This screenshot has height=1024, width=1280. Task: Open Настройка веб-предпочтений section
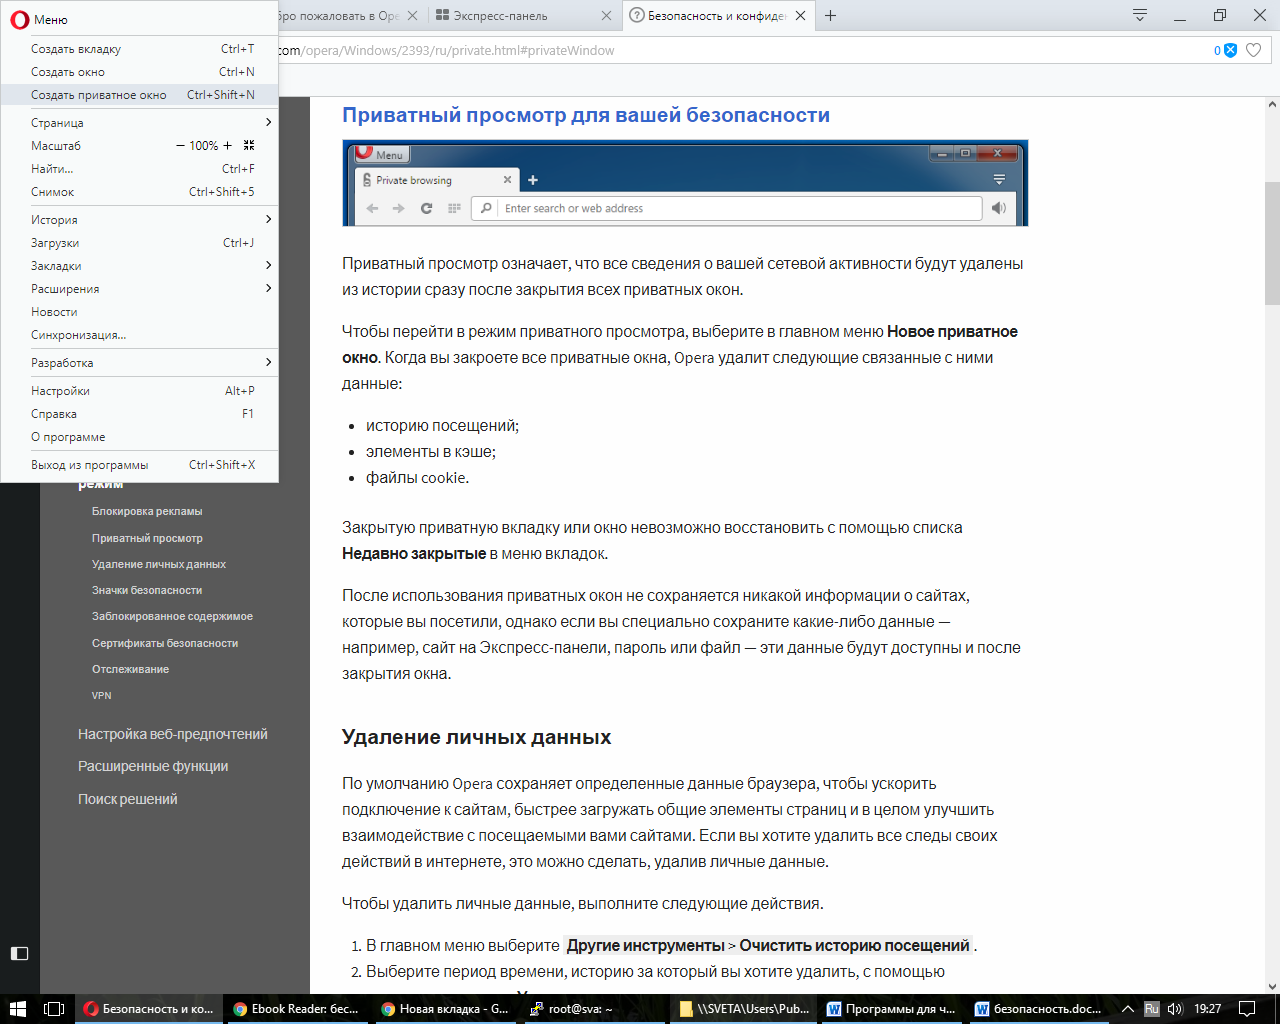click(173, 734)
